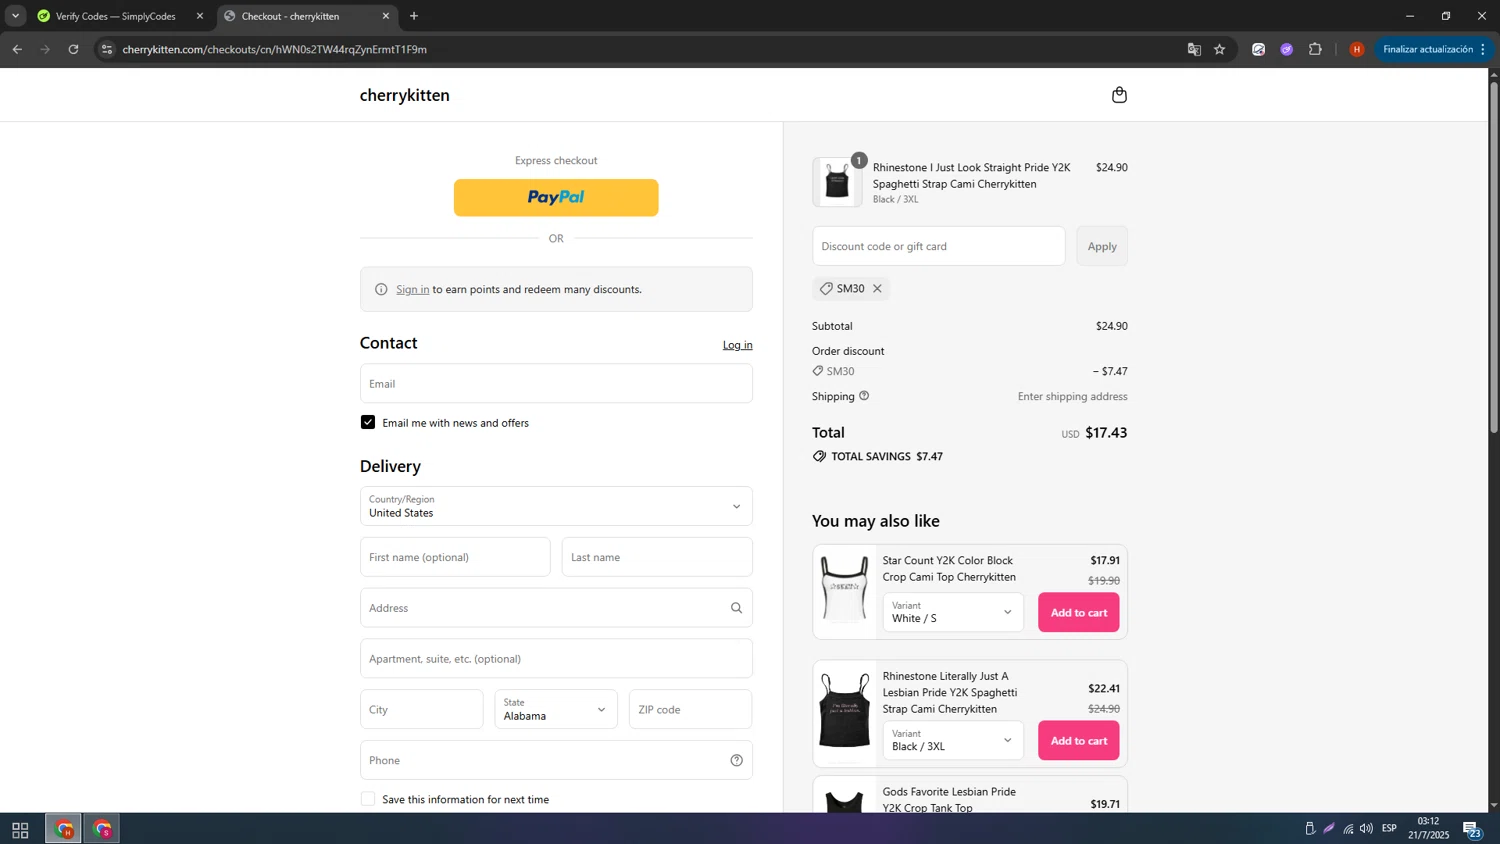Click the cherrykitten store logo
This screenshot has height=844, width=1500.
tap(405, 95)
